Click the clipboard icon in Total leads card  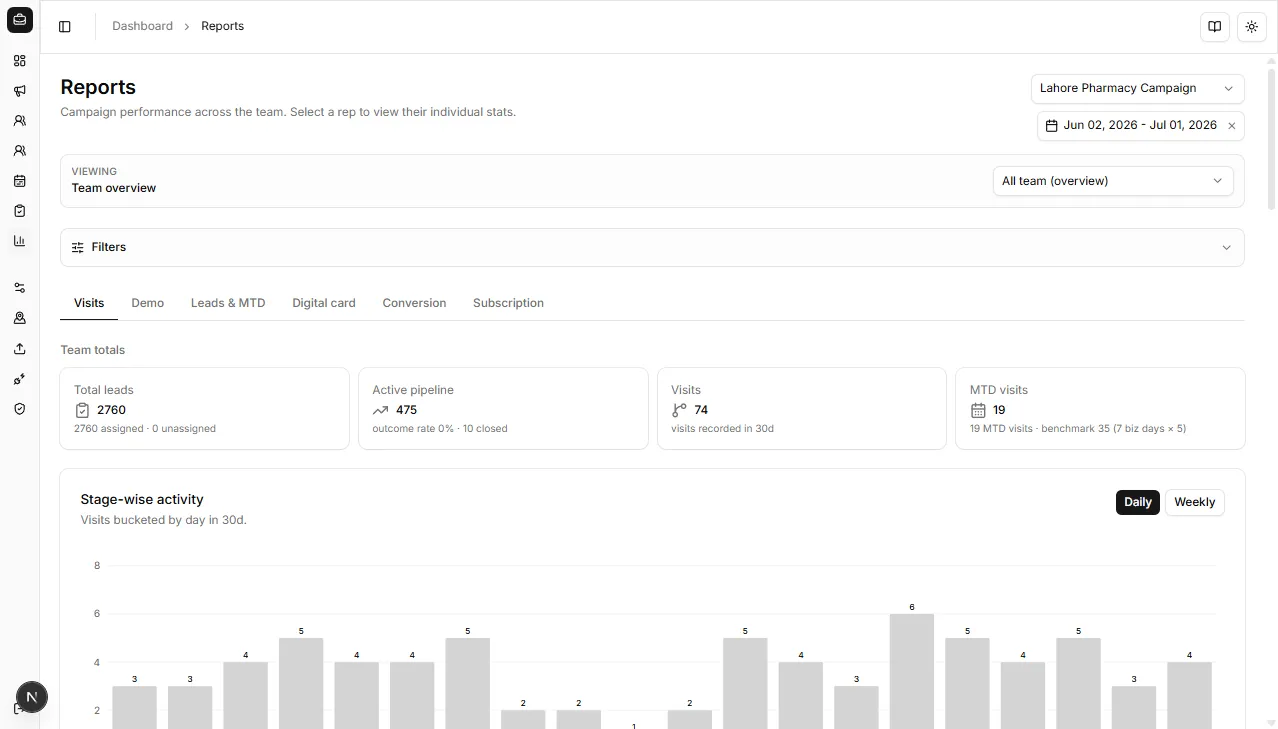click(83, 410)
